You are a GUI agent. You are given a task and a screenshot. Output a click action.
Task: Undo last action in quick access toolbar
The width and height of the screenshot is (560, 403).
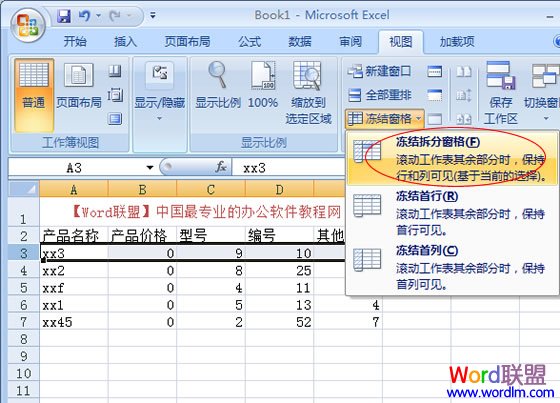click(x=85, y=16)
